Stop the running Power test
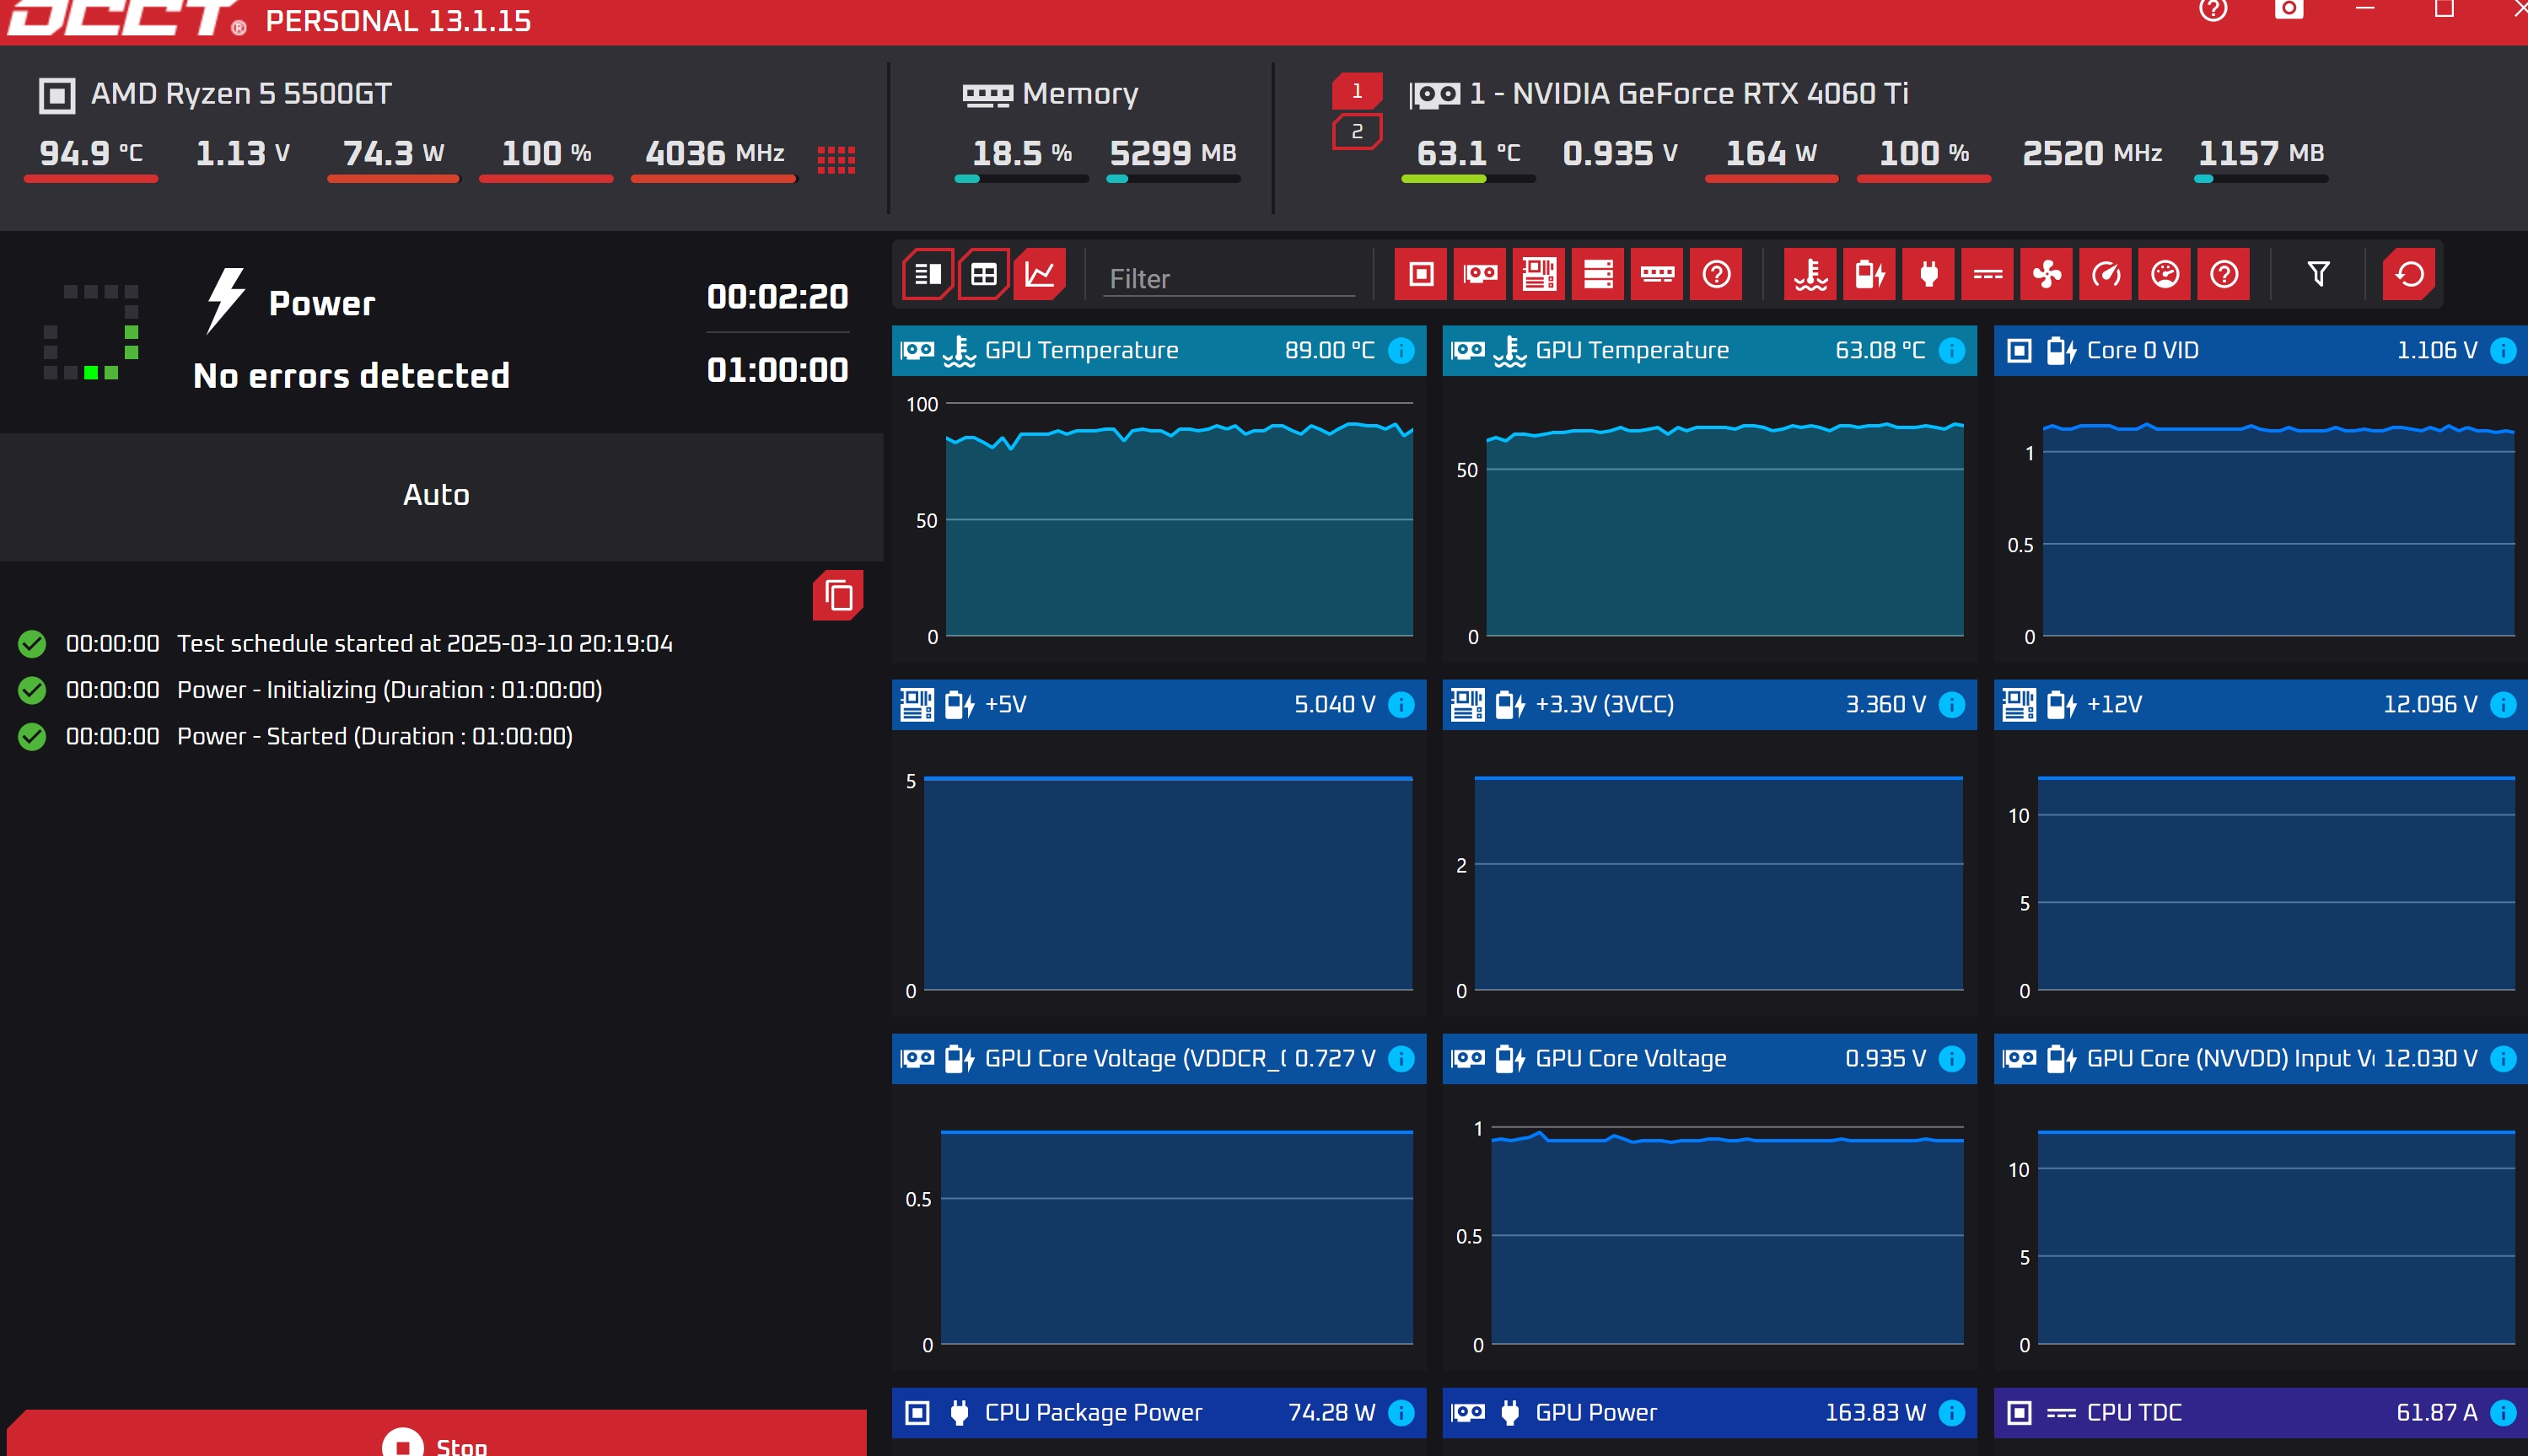Image resolution: width=2528 pixels, height=1456 pixels. (436, 1435)
